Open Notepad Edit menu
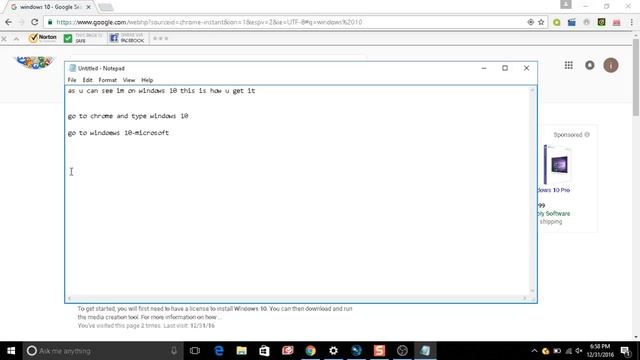Viewport: 640px width, 360px height. tap(87, 80)
